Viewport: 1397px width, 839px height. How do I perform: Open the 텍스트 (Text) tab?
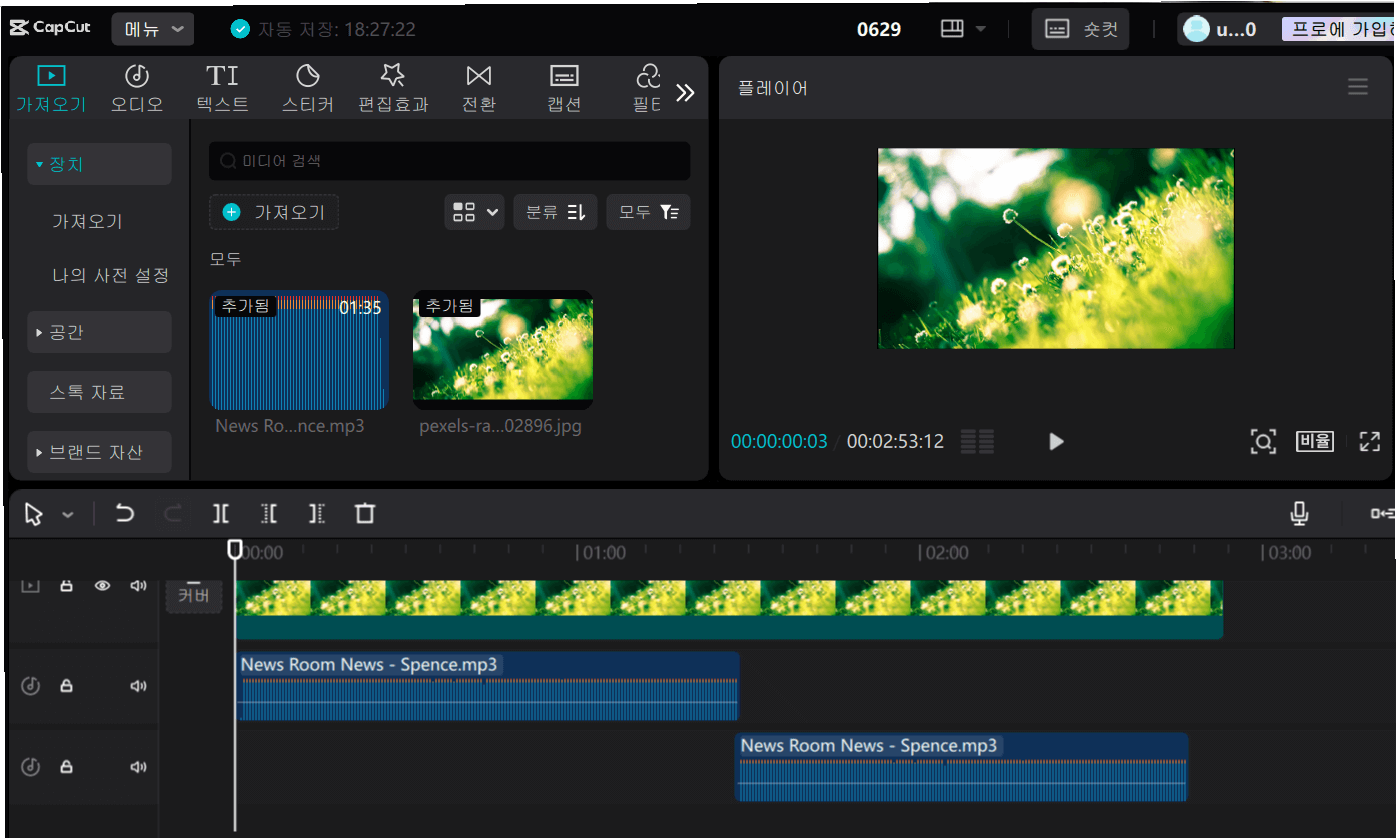pos(222,88)
